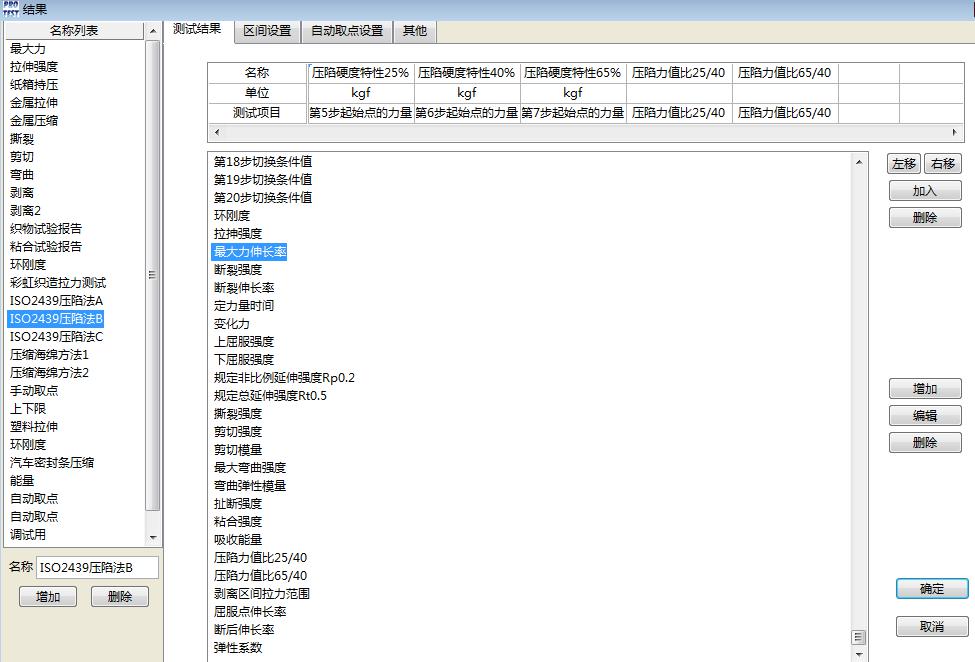Click the 删除 button under 加入
Image resolution: width=975 pixels, height=662 pixels.
(924, 217)
